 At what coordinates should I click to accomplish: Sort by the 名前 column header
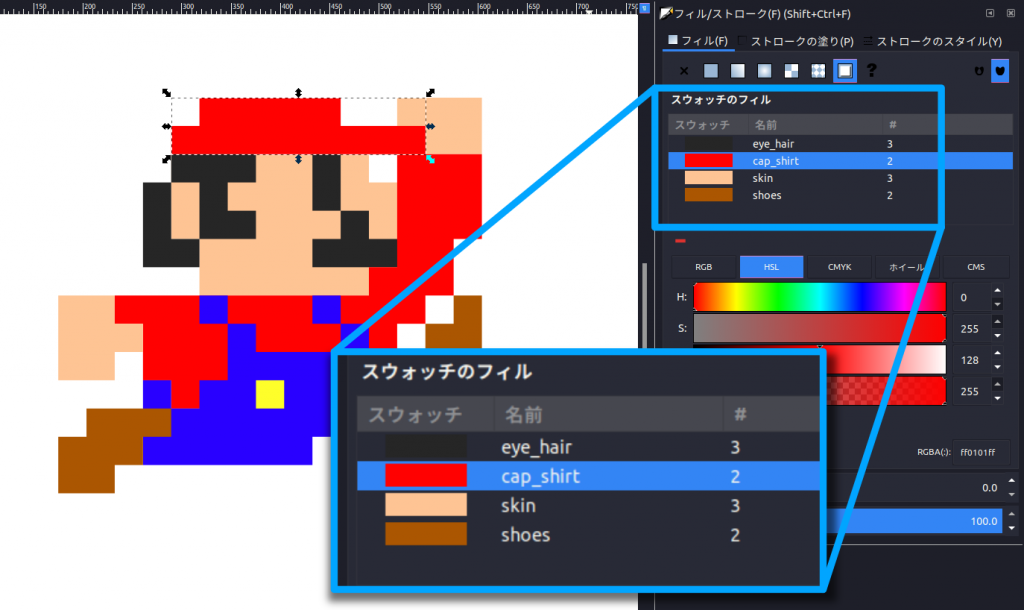pos(814,124)
